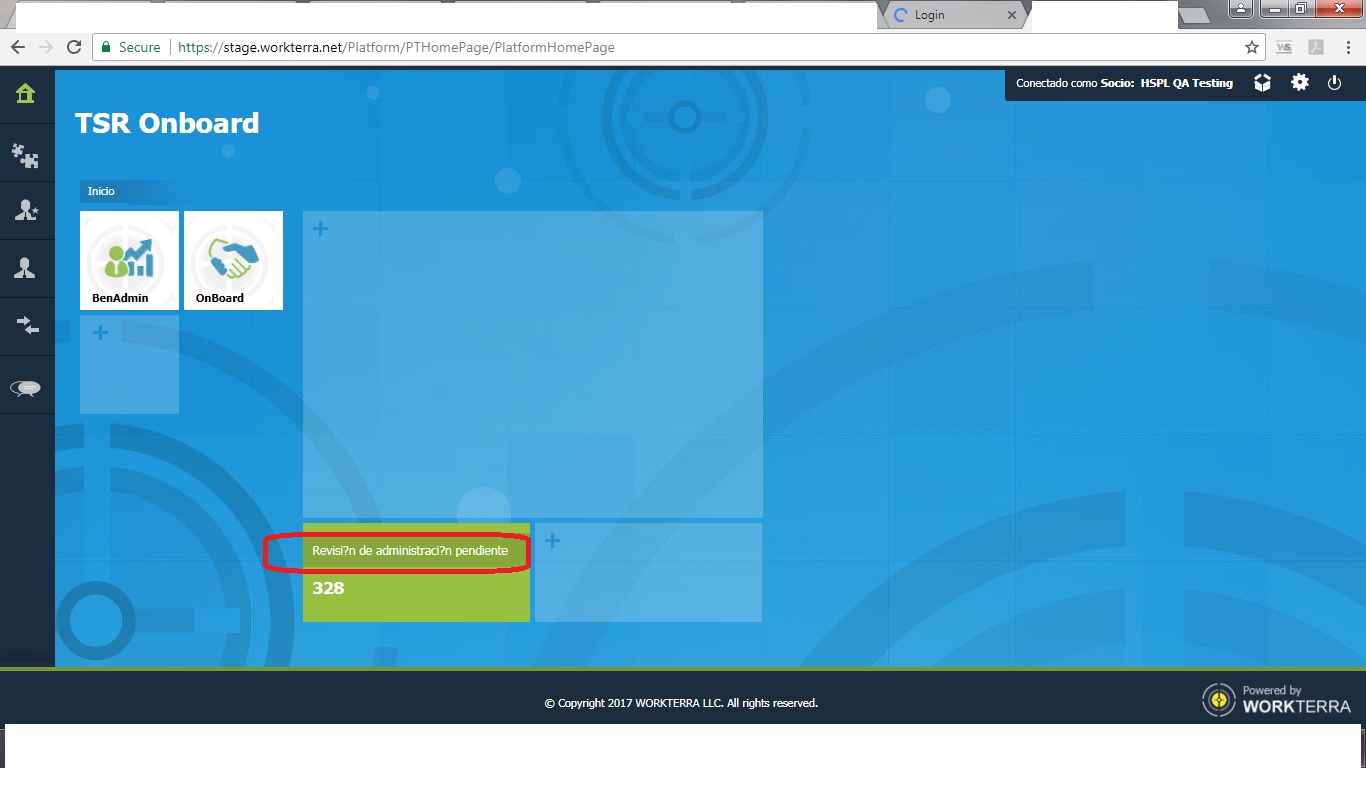Click plus in the large empty widget
Image resolution: width=1366 pixels, height=812 pixels.
coord(320,229)
